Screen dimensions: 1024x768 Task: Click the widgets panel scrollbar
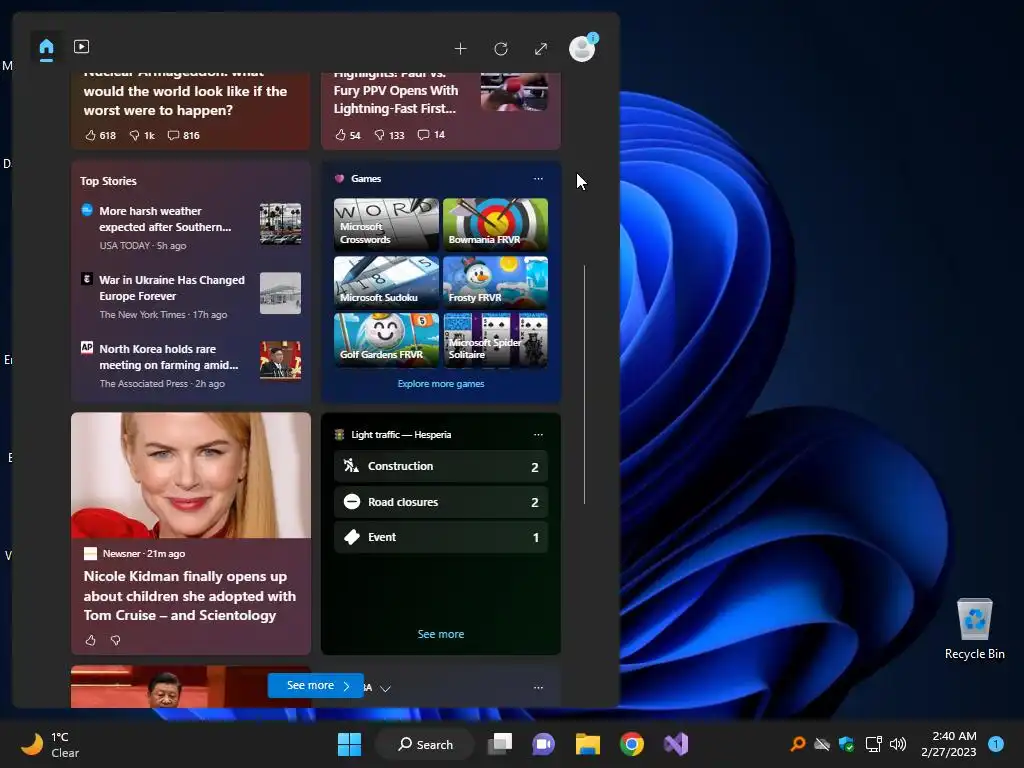[x=584, y=384]
